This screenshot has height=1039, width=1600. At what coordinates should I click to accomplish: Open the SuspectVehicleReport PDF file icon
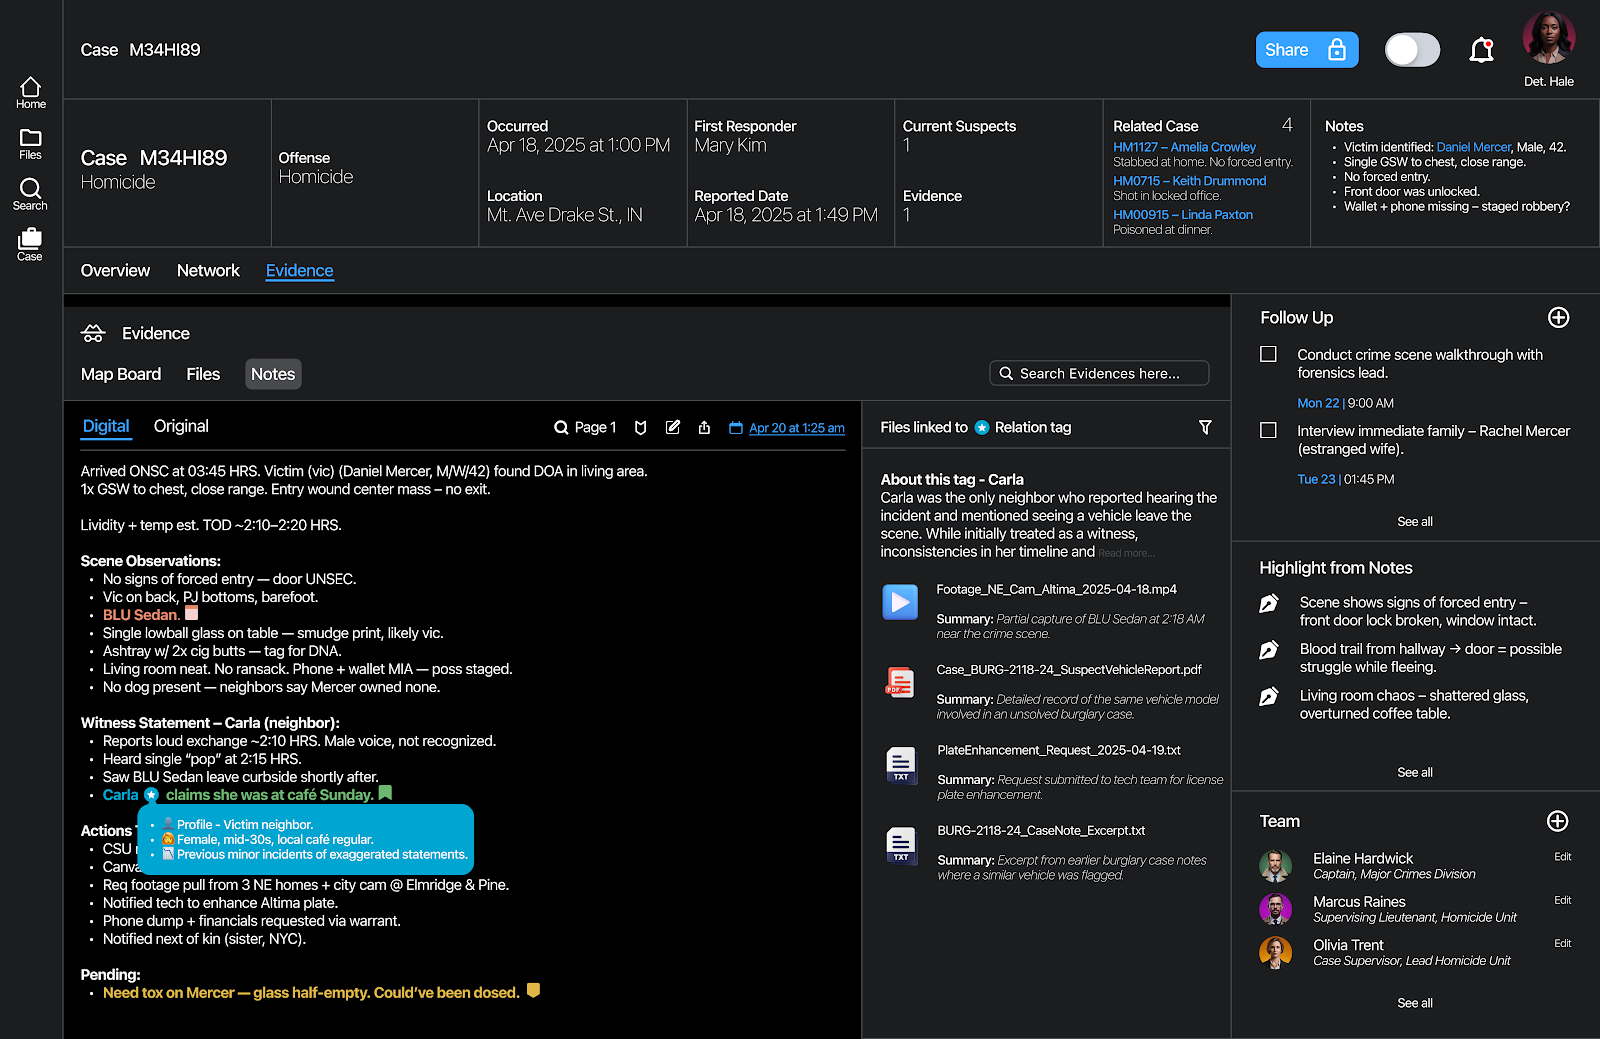click(x=900, y=682)
